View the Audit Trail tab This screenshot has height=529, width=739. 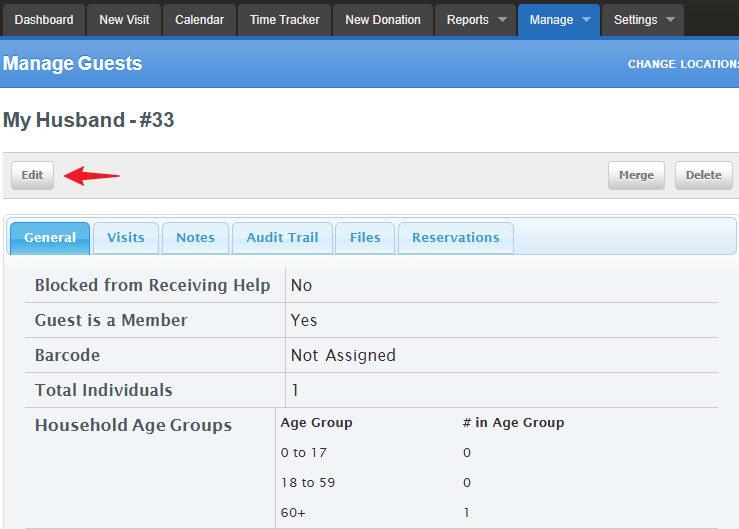click(x=282, y=238)
